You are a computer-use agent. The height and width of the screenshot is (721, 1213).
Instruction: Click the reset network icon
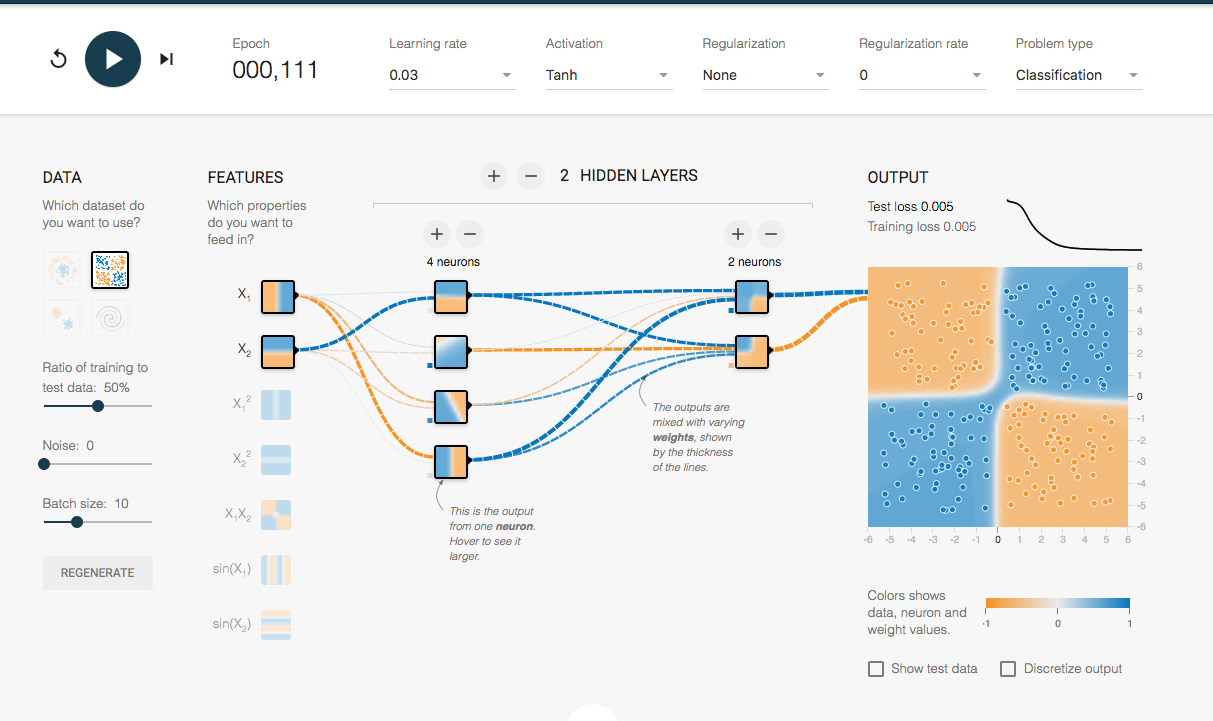58,59
